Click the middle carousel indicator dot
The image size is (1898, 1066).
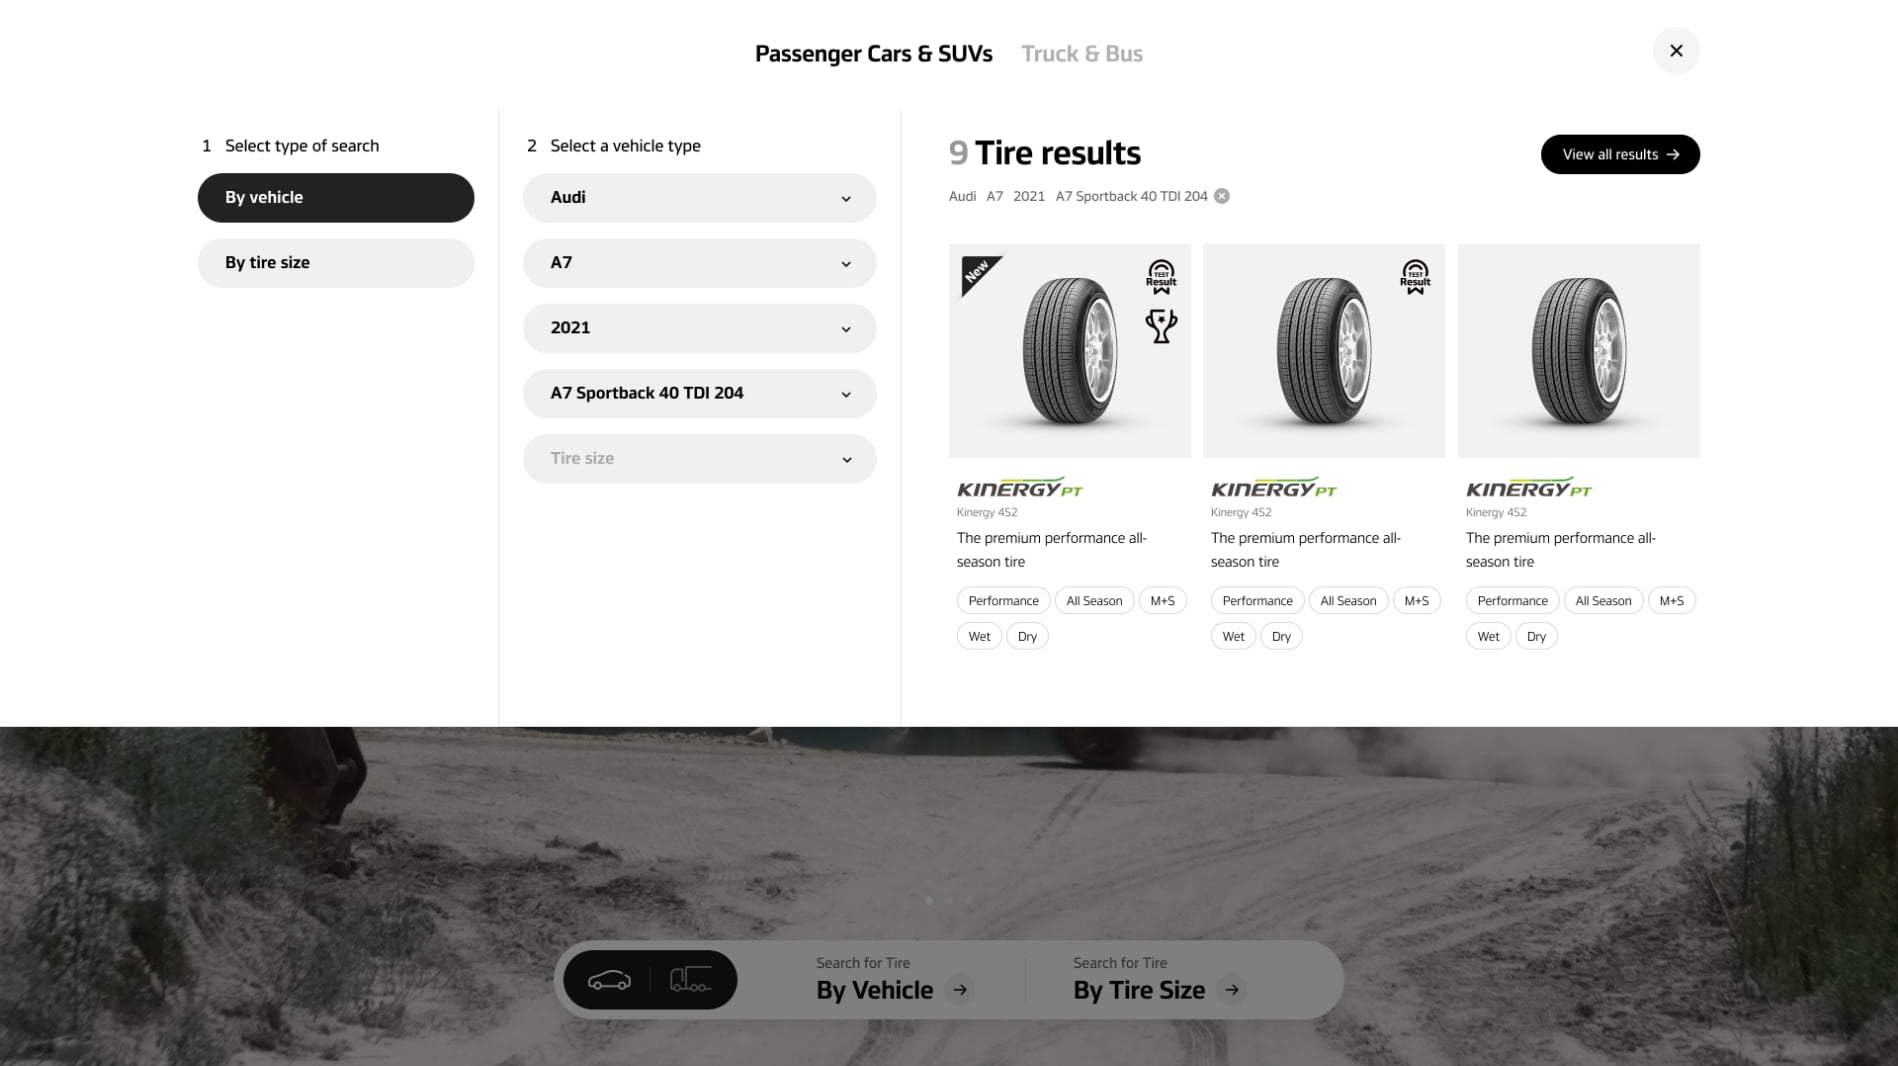point(949,901)
